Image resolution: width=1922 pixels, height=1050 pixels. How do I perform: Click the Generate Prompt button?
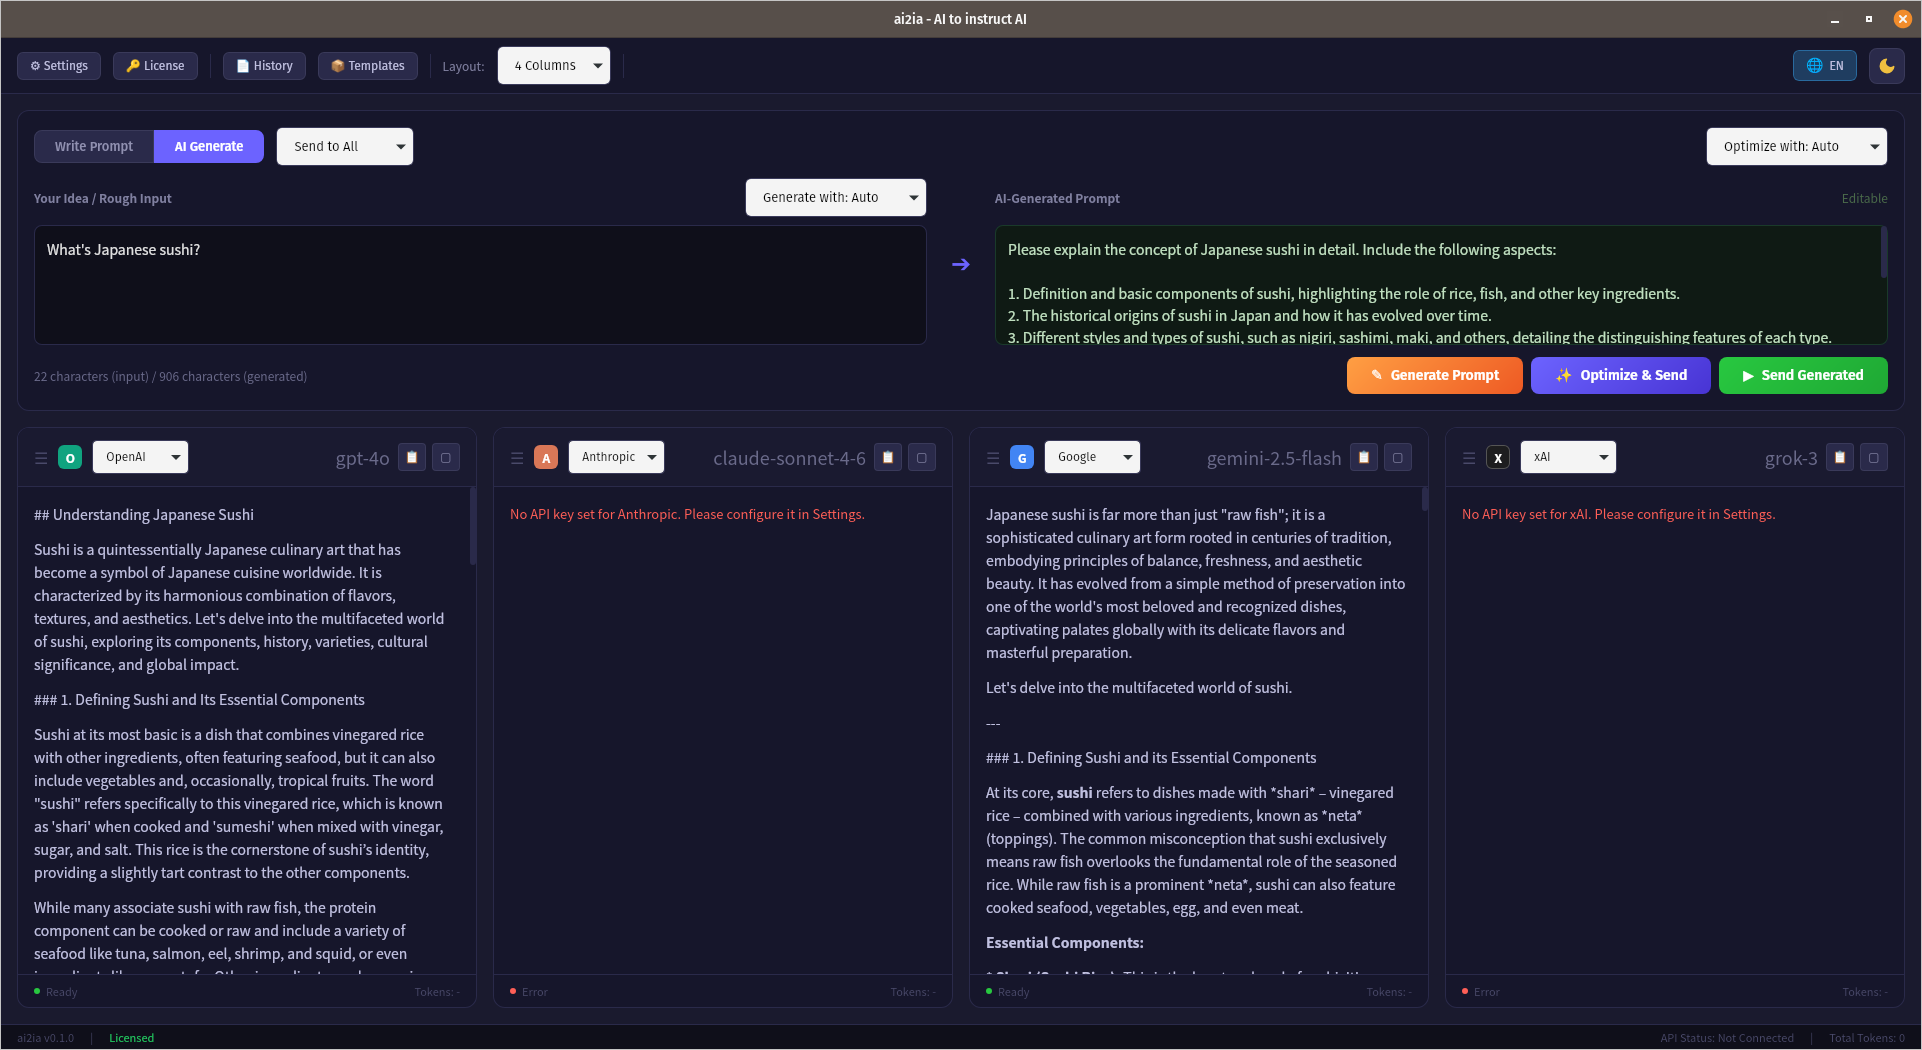pos(1434,375)
